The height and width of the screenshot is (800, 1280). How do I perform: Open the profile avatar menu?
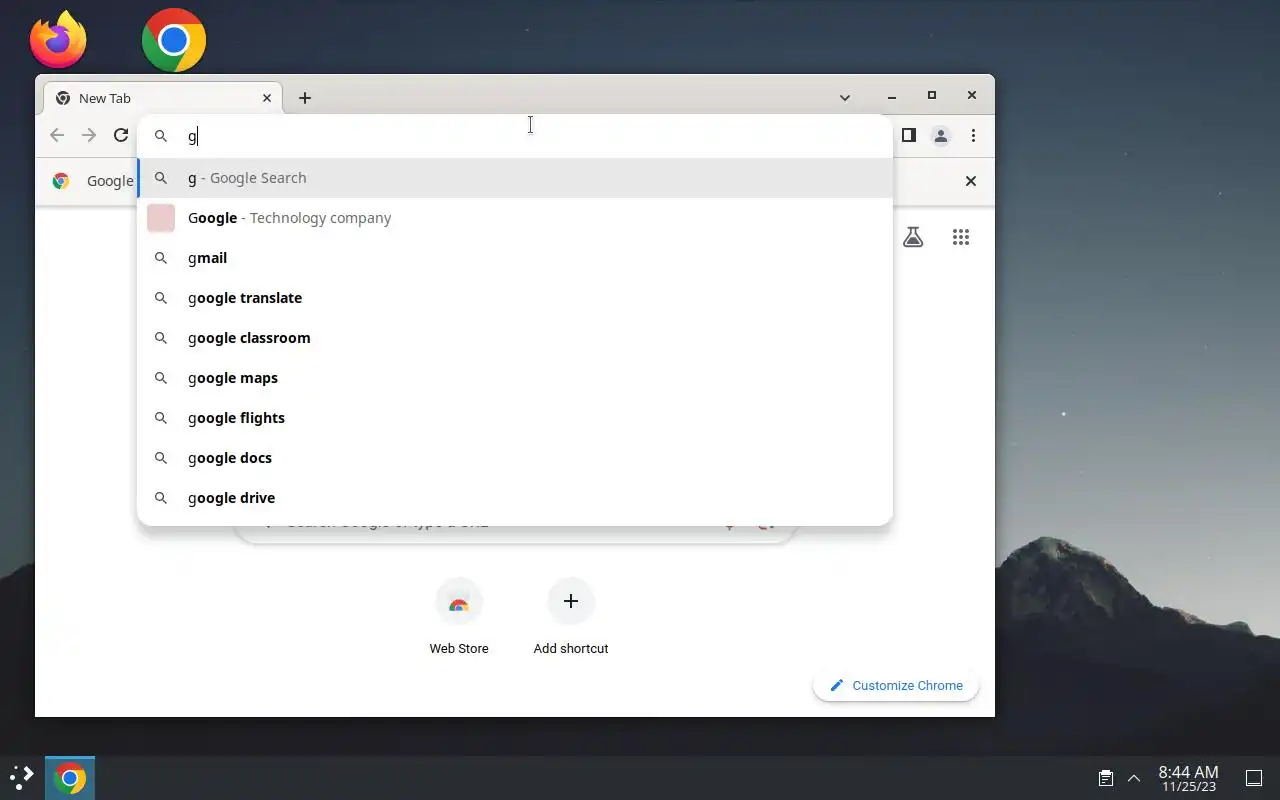[x=941, y=136]
